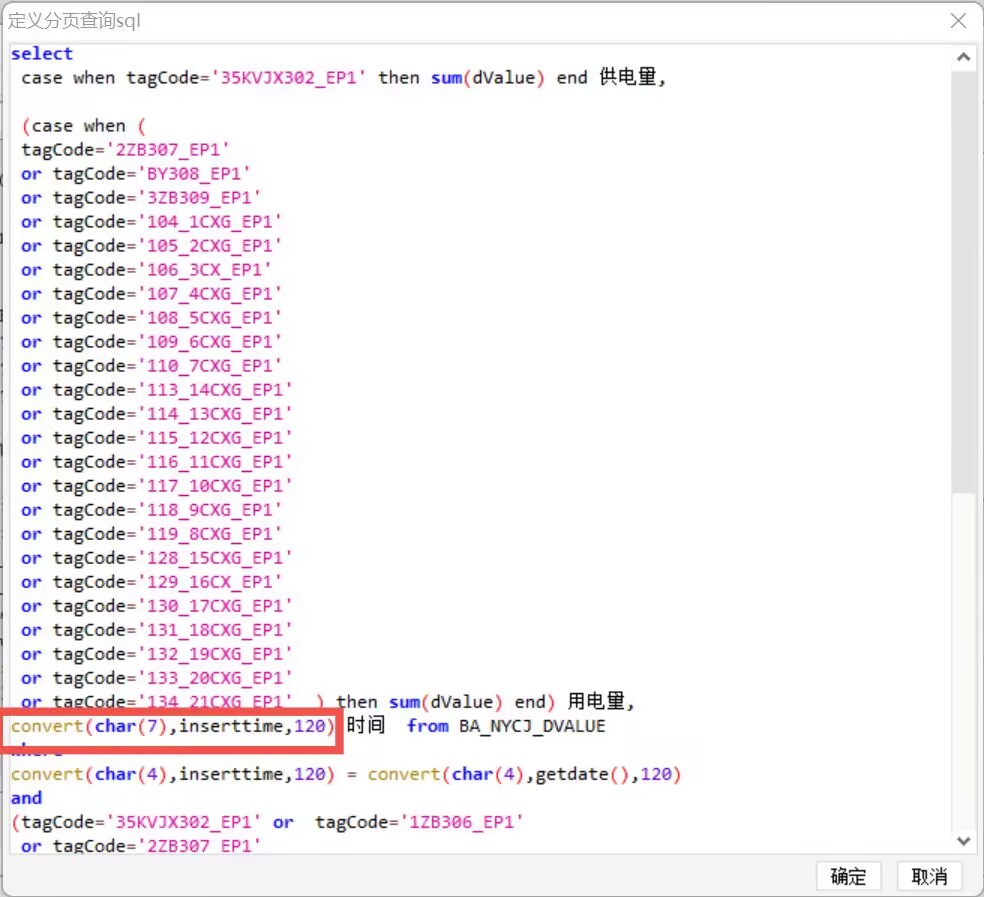The image size is (984, 897).
Task: Click the vertical scrollbar thumb
Action: point(964,281)
